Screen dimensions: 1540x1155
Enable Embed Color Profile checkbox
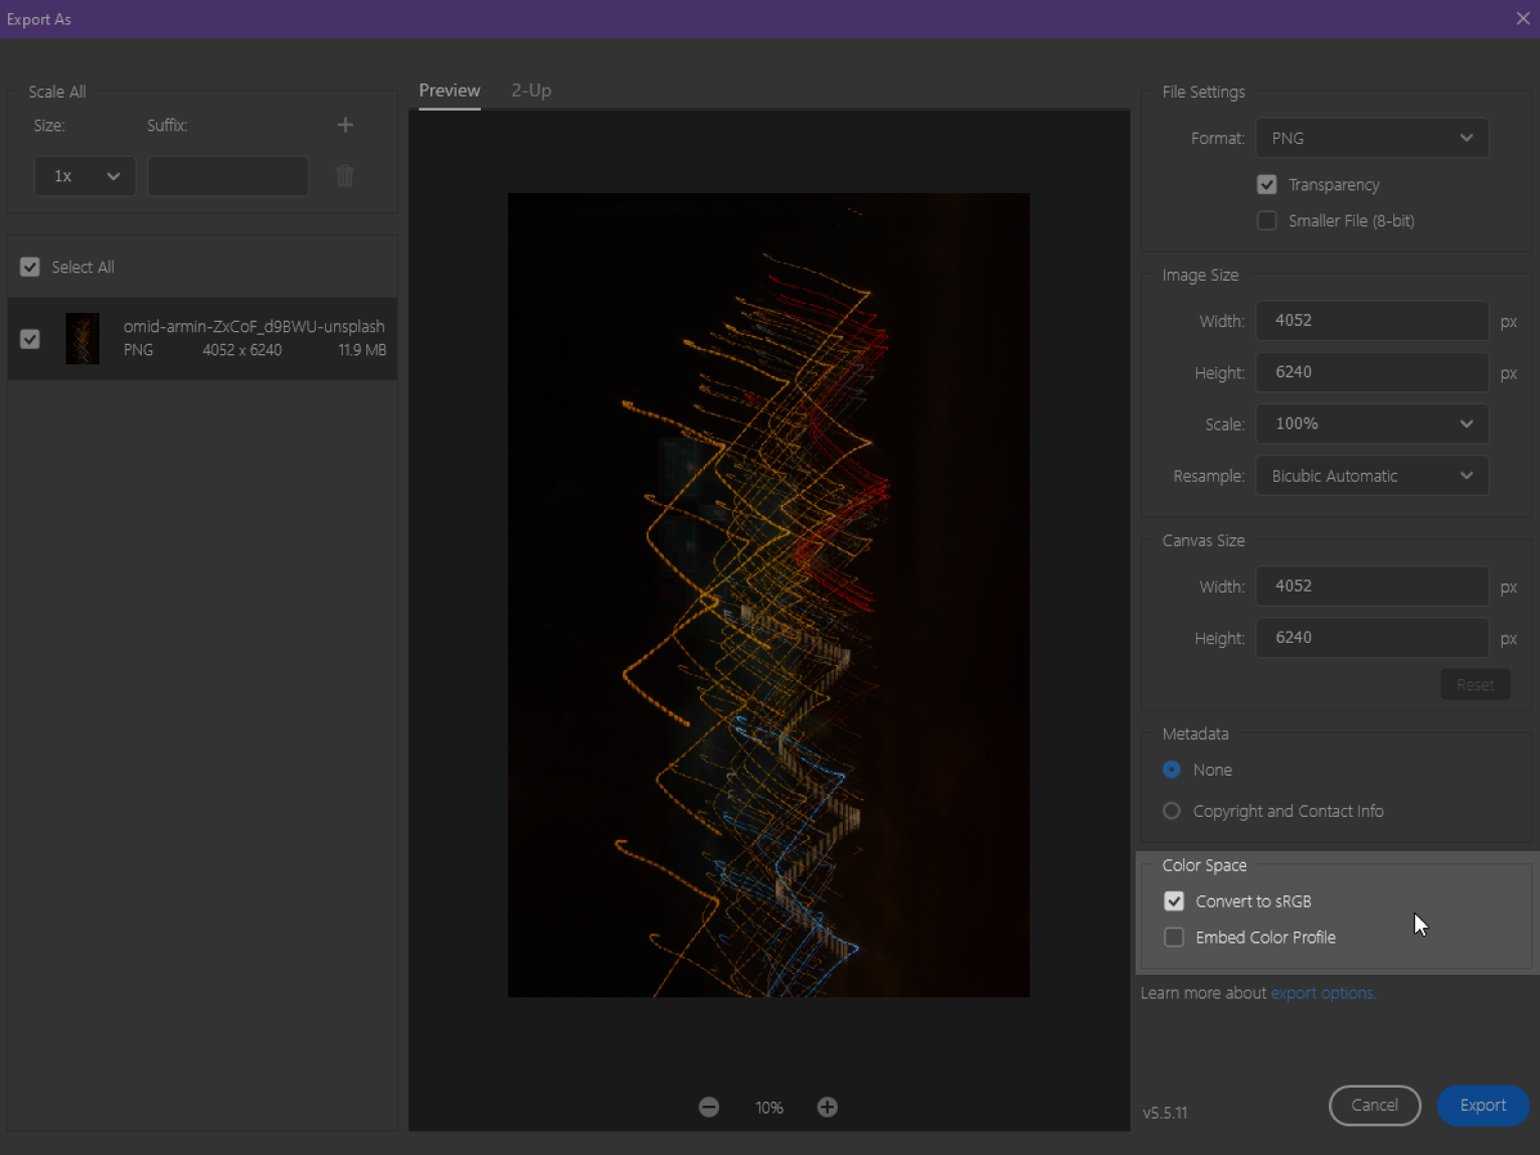click(x=1174, y=937)
